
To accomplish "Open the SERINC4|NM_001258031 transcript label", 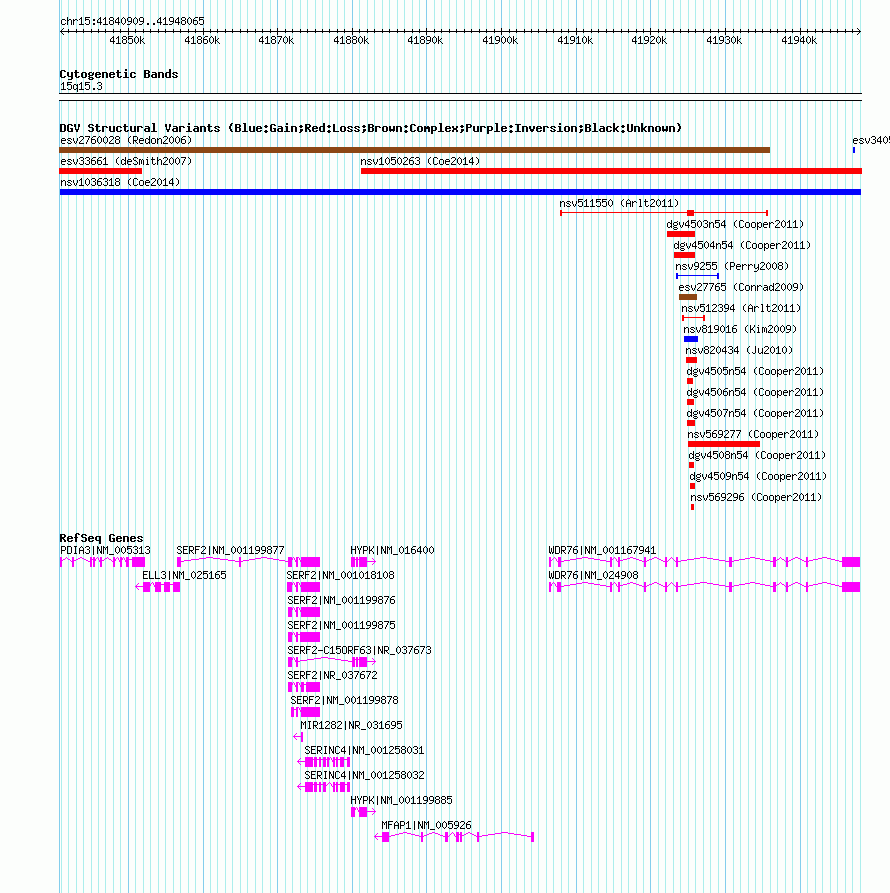I will click(x=364, y=751).
